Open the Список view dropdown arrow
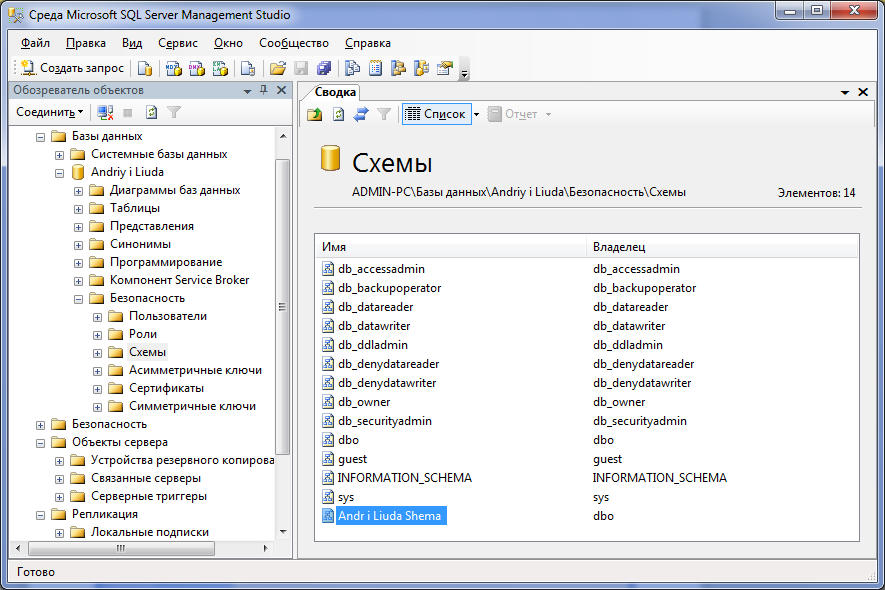The width and height of the screenshot is (885, 590). (x=476, y=115)
